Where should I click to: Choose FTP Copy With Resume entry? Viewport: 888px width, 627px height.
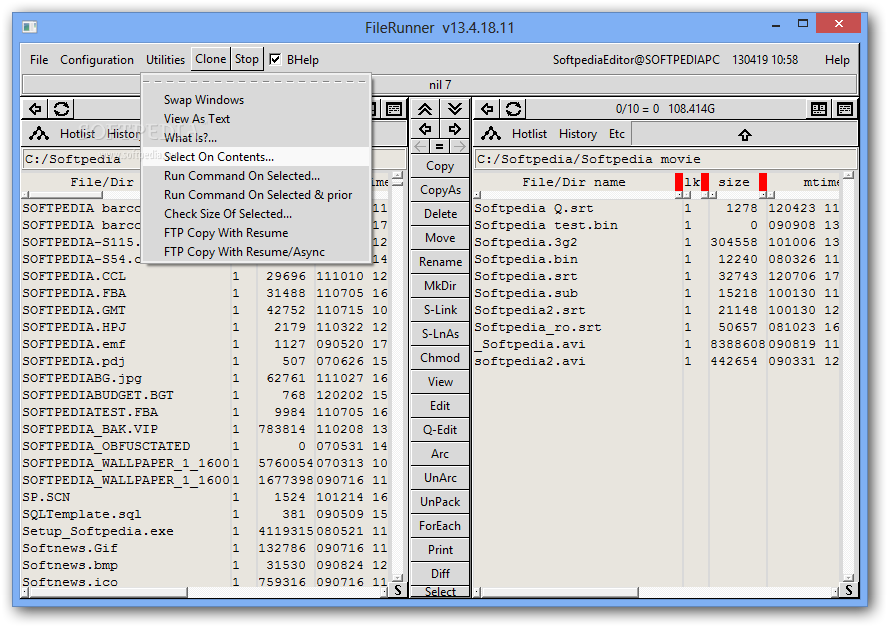pyautogui.click(x=256, y=233)
